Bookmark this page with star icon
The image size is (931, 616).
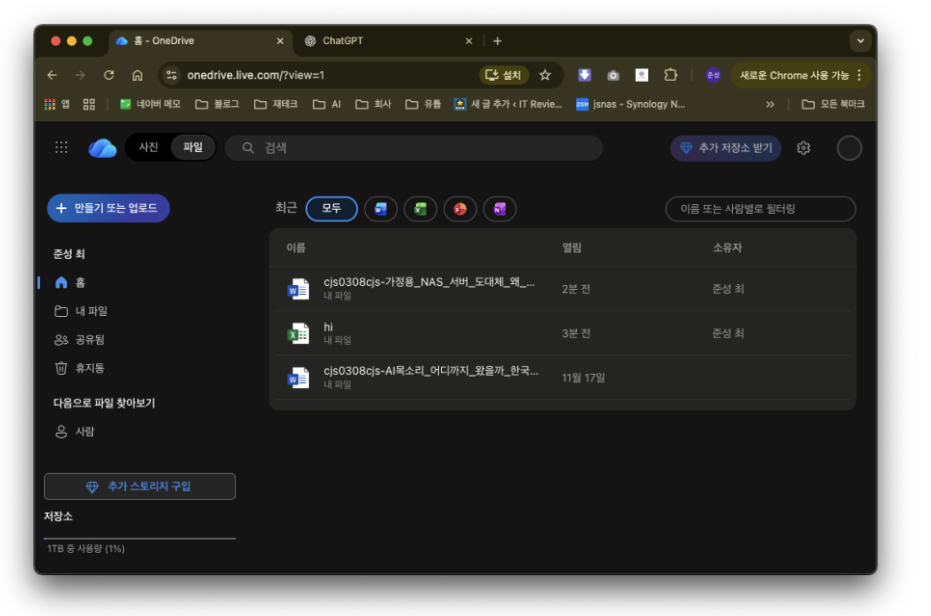click(545, 75)
